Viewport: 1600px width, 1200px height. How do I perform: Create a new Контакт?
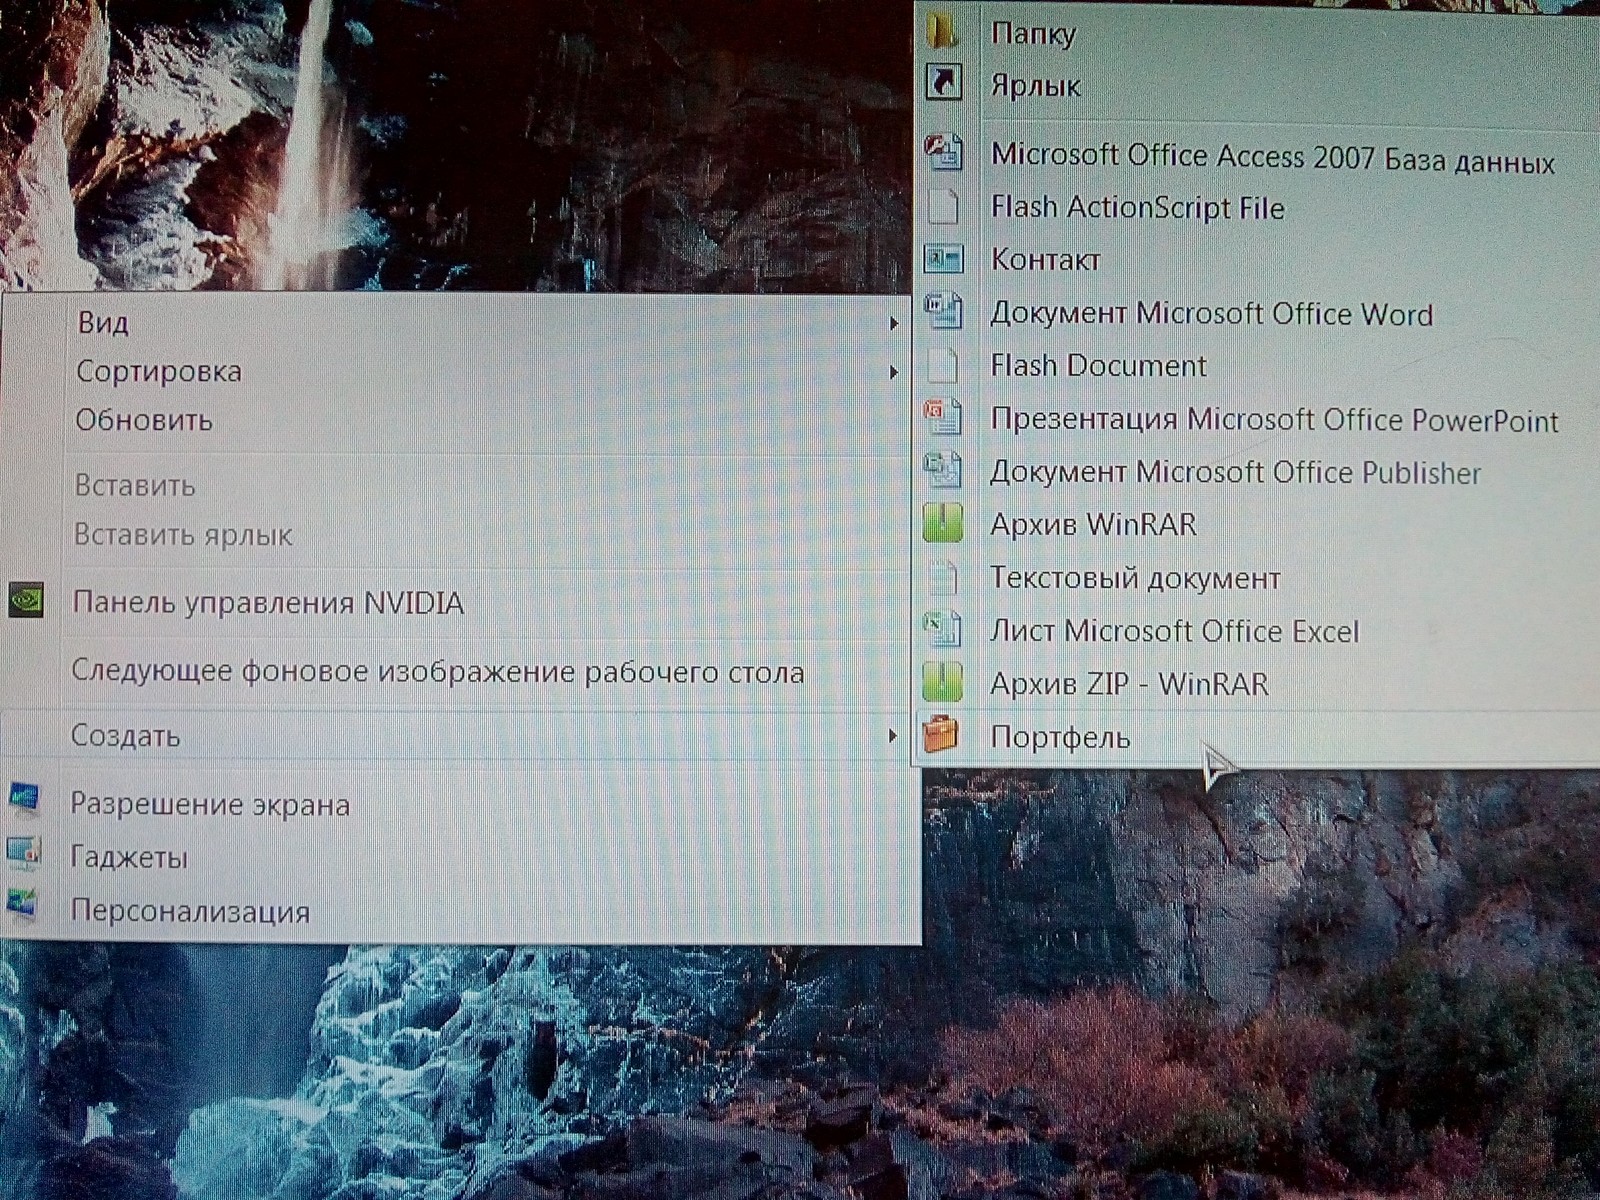click(1045, 260)
